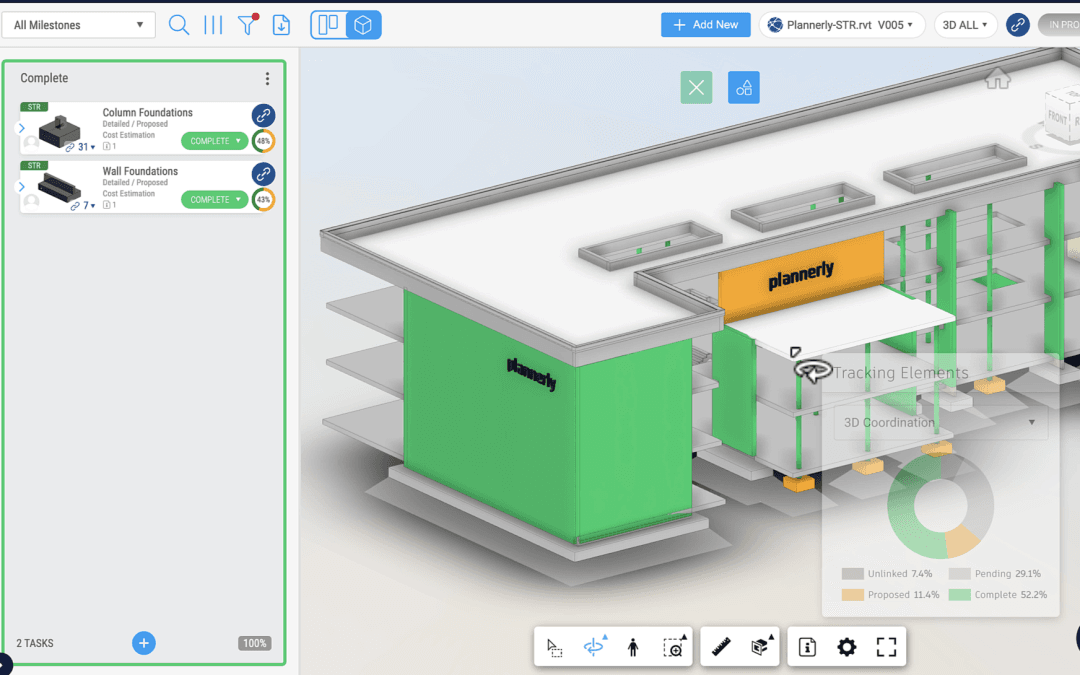Toggle full screen viewer mode
This screenshot has height=675, width=1080.
886,647
